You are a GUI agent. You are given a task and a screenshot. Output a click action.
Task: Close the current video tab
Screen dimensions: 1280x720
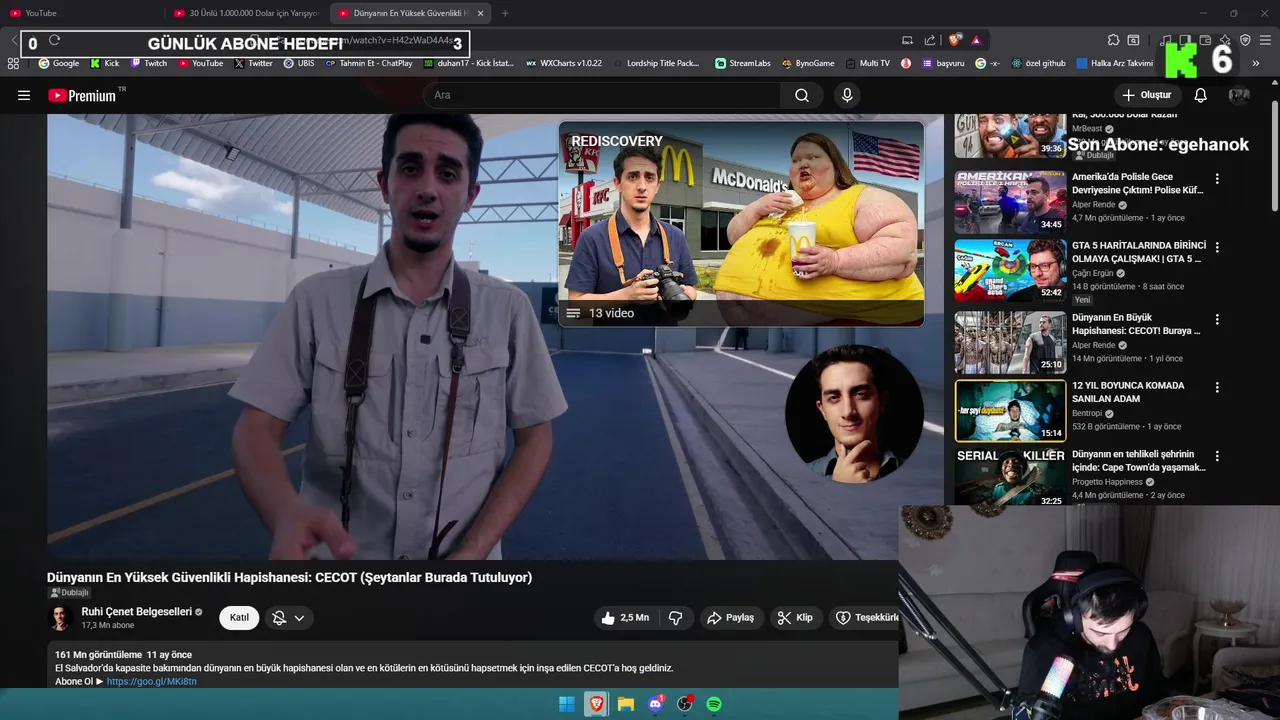point(480,13)
